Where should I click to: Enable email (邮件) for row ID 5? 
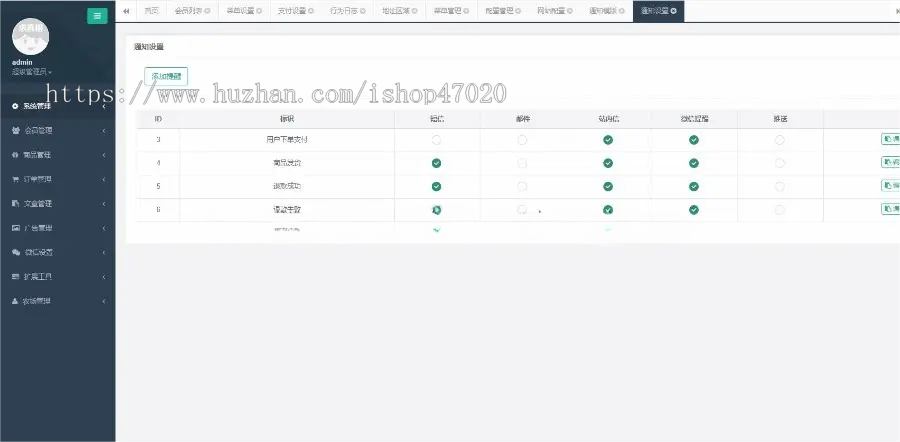(522, 187)
